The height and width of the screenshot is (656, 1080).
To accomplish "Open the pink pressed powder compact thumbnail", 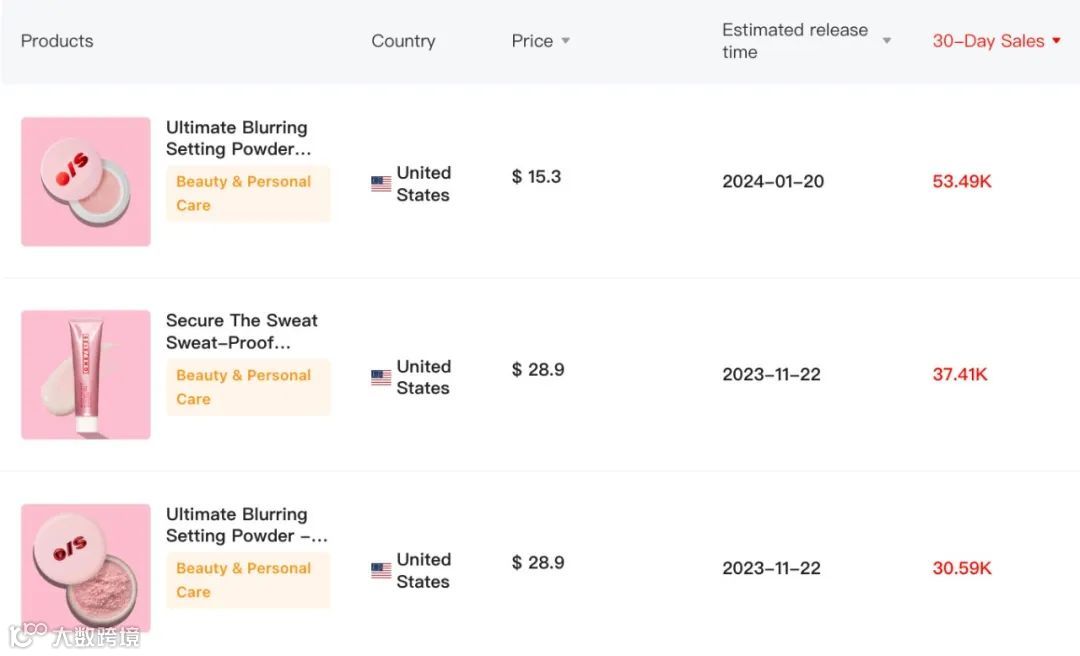I will [86, 182].
